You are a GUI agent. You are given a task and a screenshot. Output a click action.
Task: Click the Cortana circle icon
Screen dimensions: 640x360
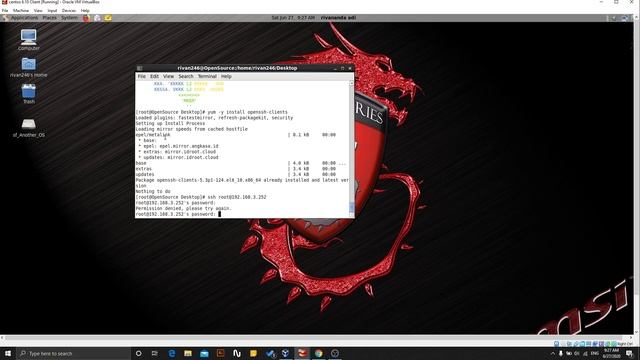138,353
